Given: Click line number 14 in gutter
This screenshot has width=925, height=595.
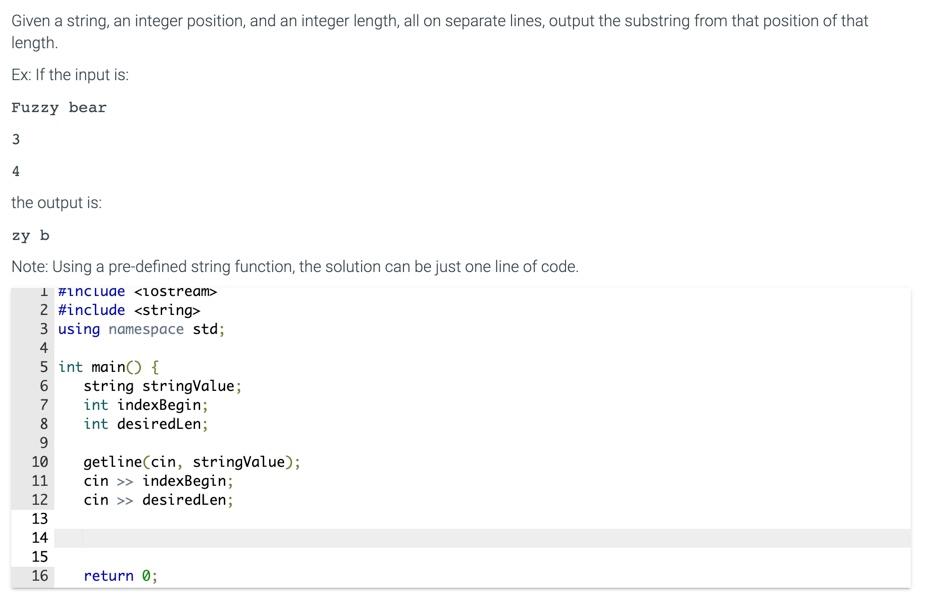Looking at the screenshot, I should (x=40, y=538).
